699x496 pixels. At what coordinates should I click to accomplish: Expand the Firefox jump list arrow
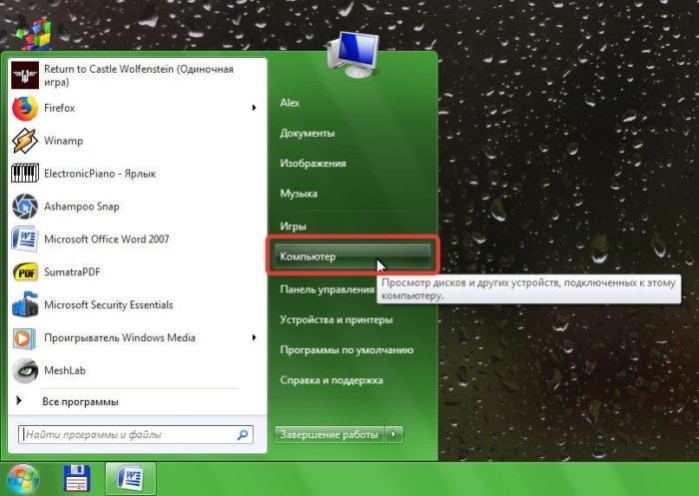coord(254,108)
